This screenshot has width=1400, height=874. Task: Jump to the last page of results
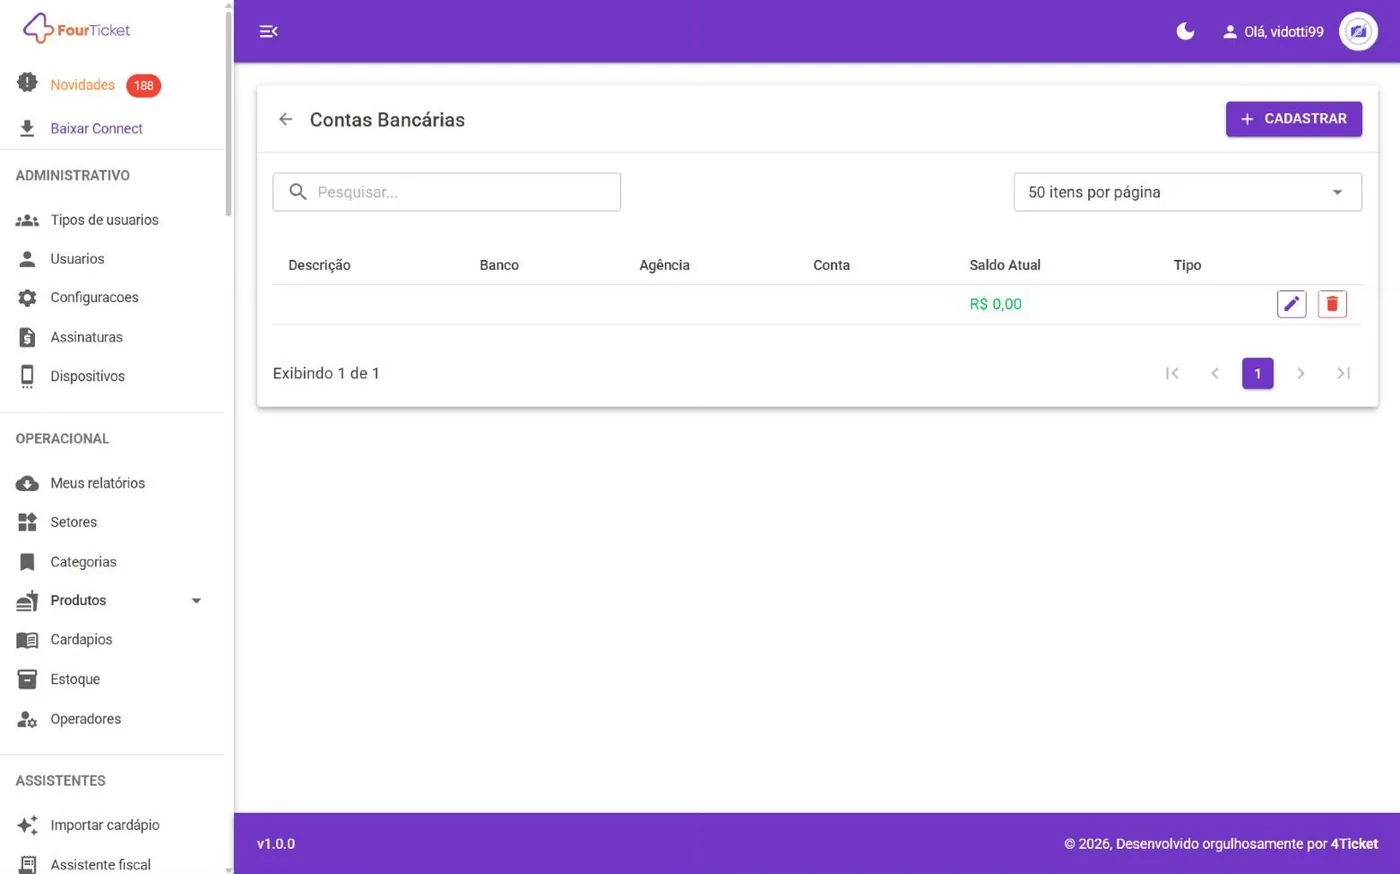pyautogui.click(x=1343, y=373)
